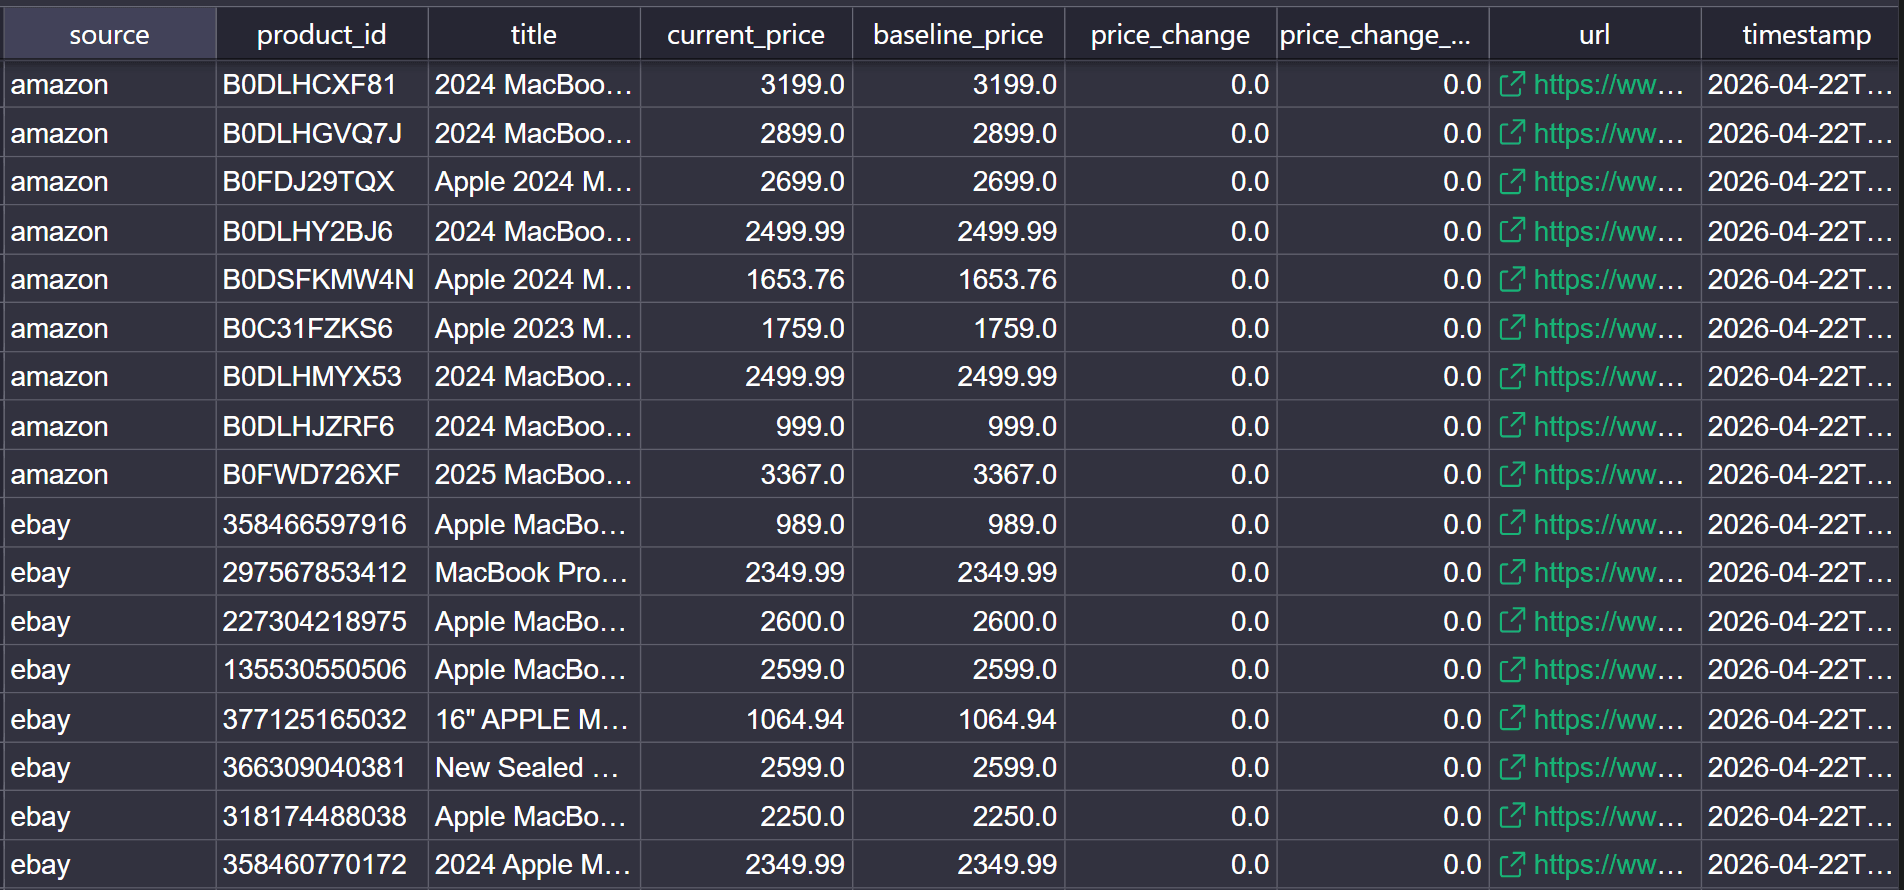Open external link icon in B0DLHMYX53 row
1904x890 pixels.
pyautogui.click(x=1512, y=376)
